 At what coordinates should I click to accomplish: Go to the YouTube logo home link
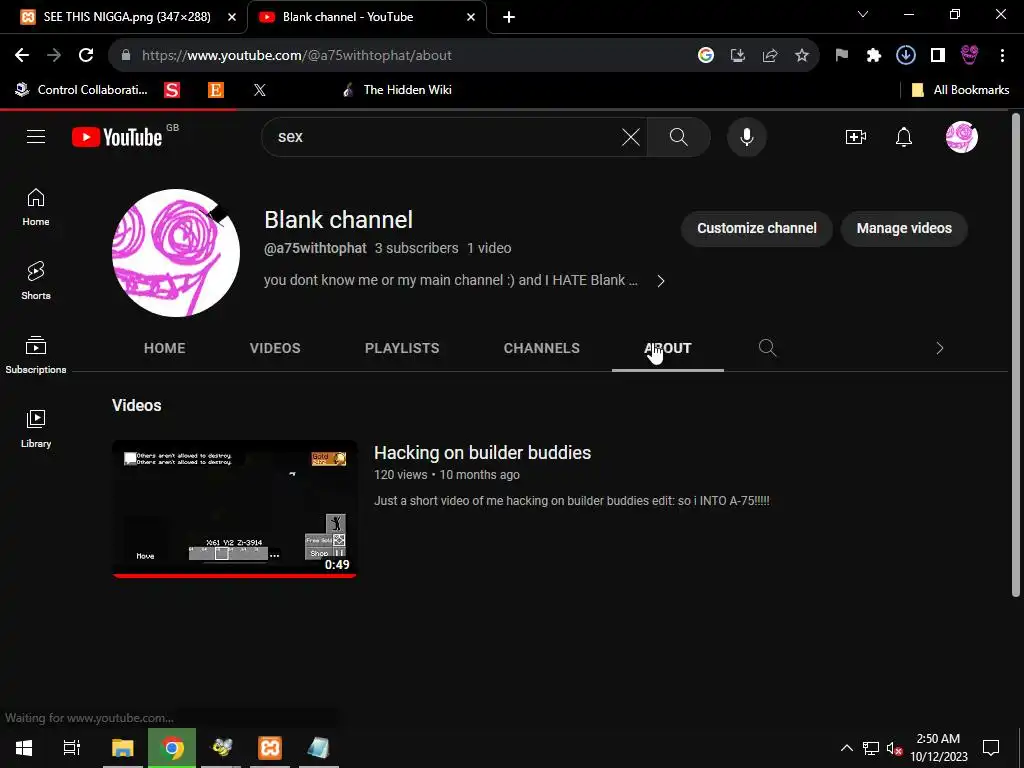[117, 137]
